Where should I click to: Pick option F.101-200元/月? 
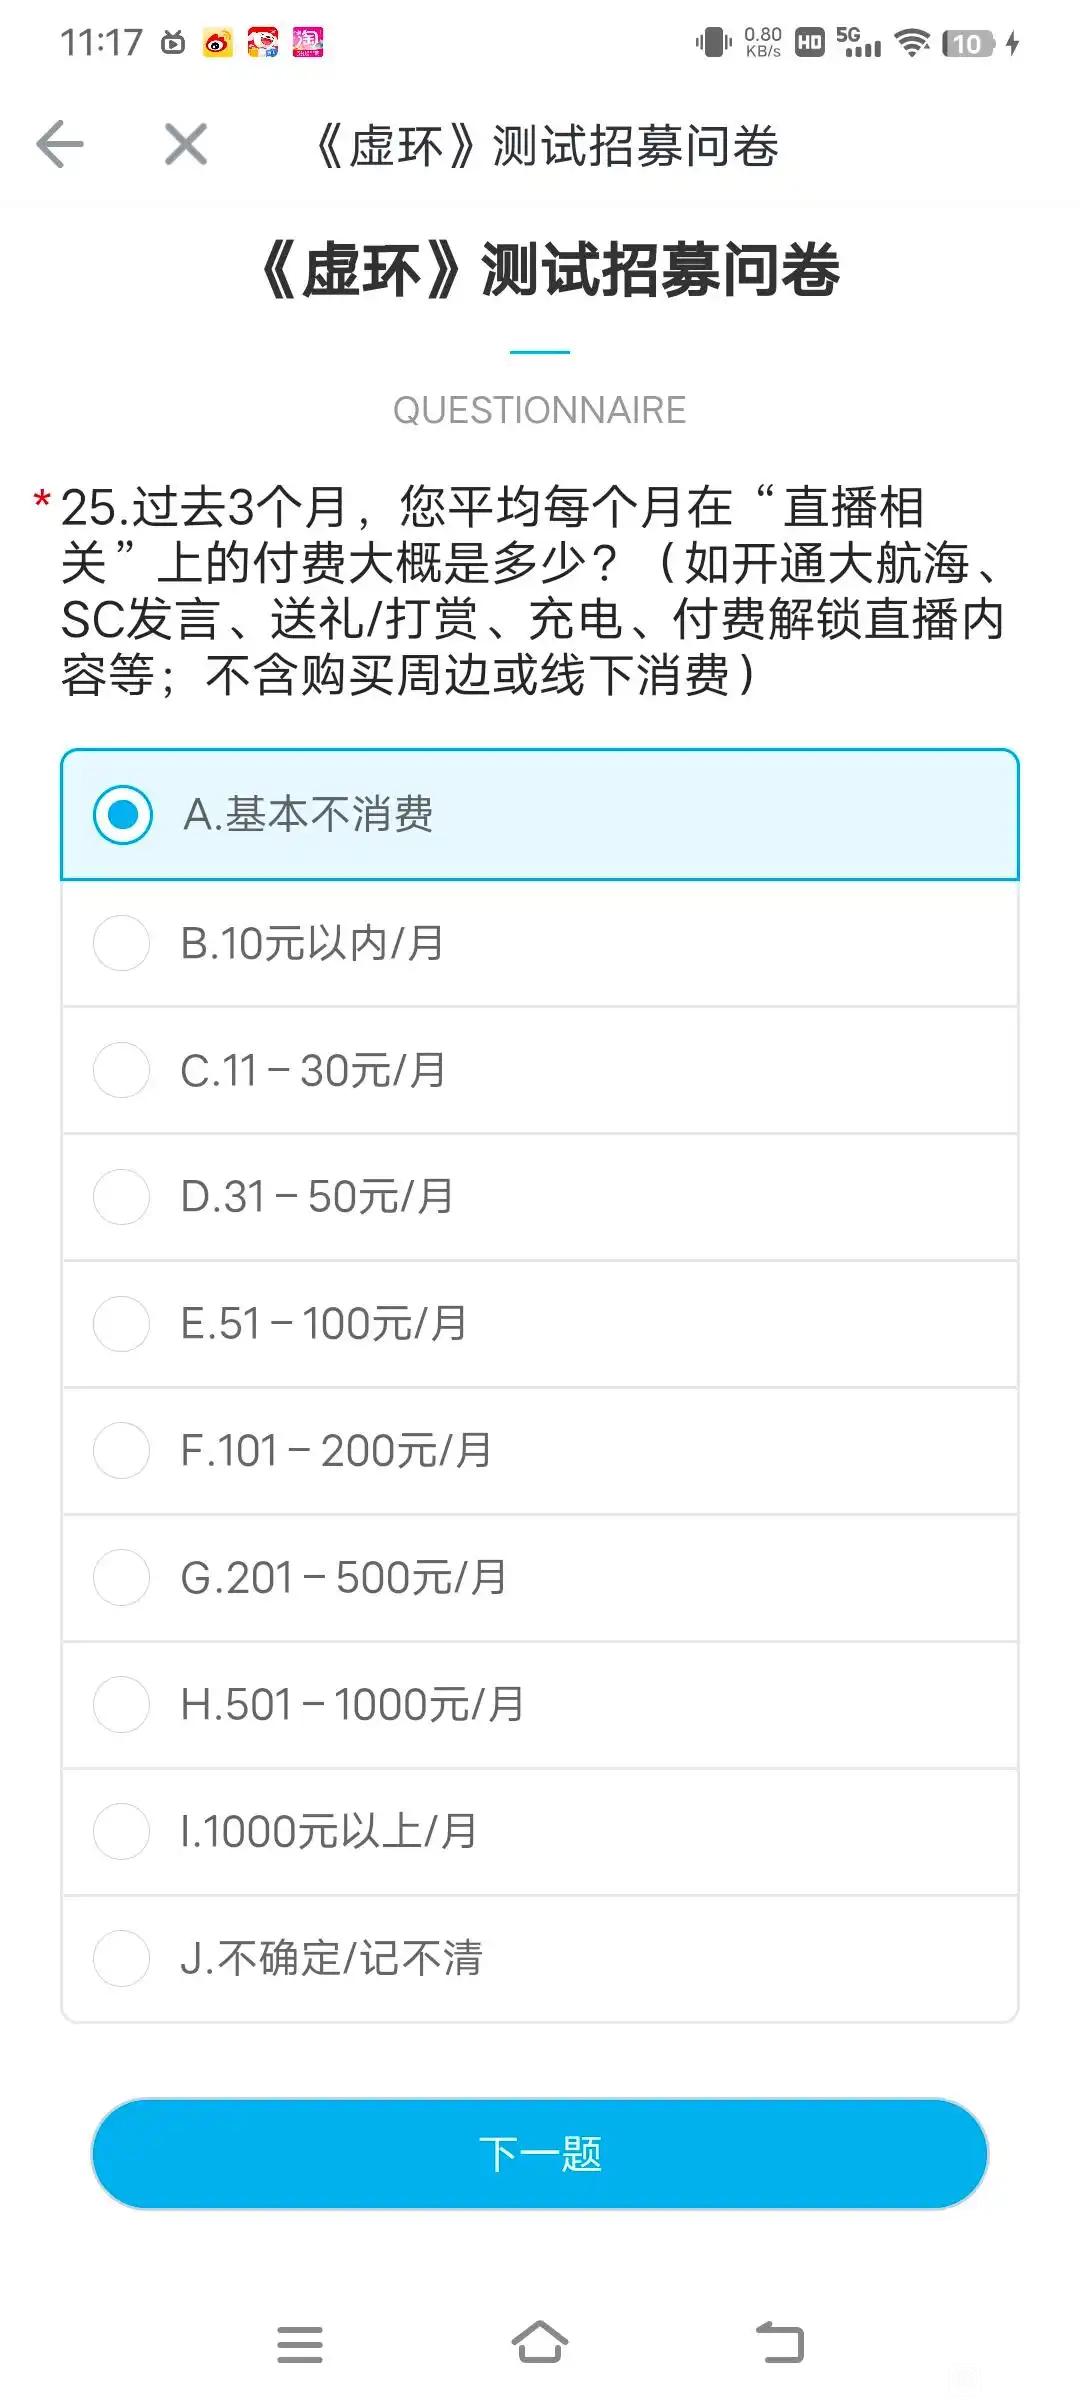click(x=122, y=1450)
